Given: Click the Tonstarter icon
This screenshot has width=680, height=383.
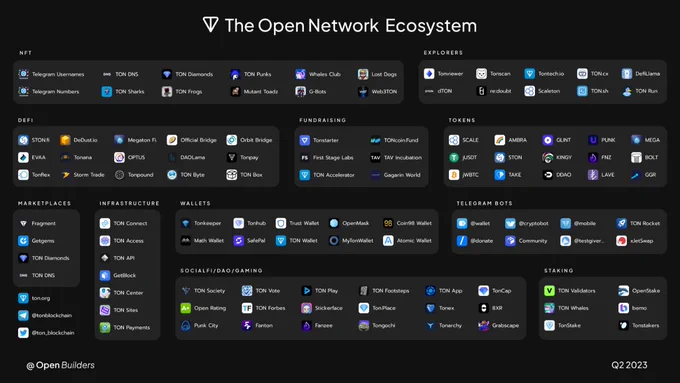Looking at the screenshot, I should [x=304, y=140].
